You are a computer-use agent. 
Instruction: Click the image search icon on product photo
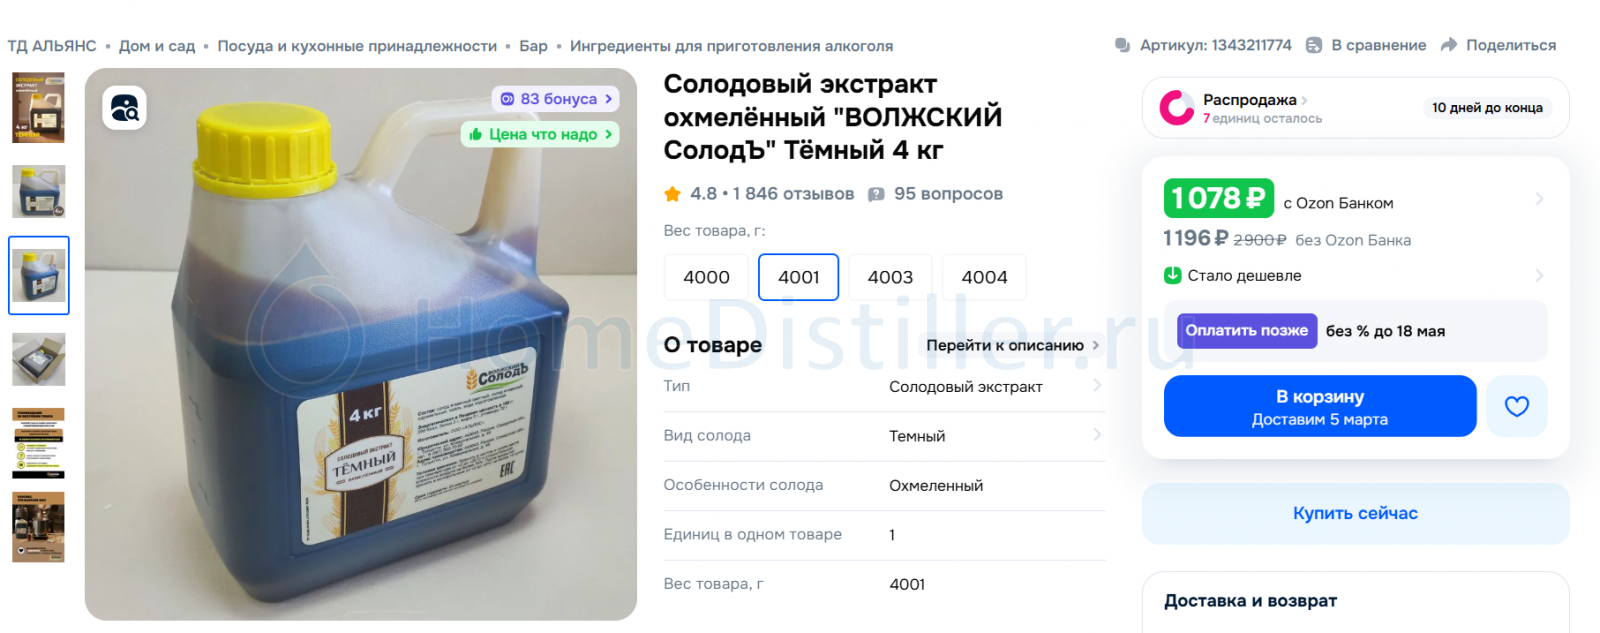(x=124, y=108)
